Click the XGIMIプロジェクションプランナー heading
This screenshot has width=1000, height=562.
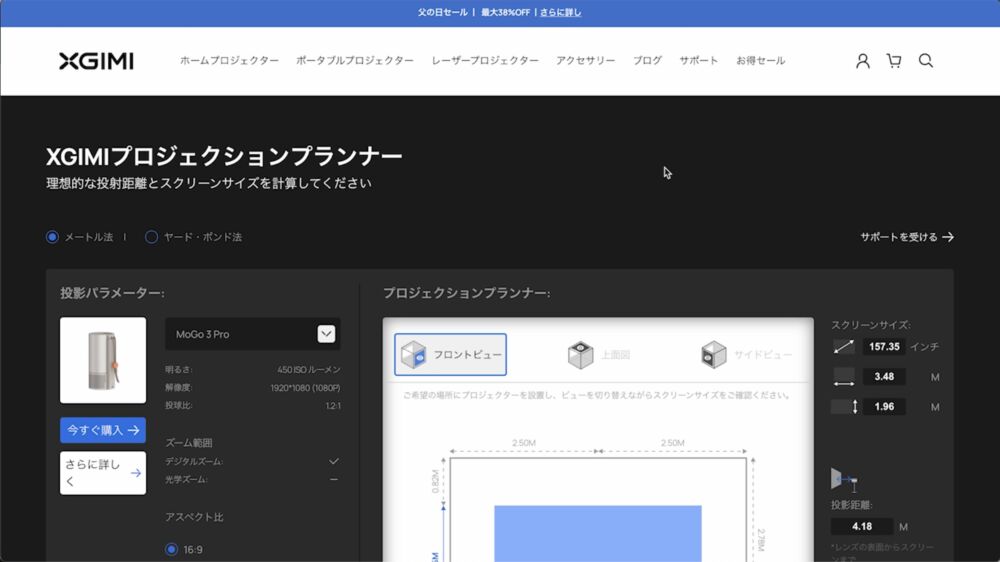224,156
